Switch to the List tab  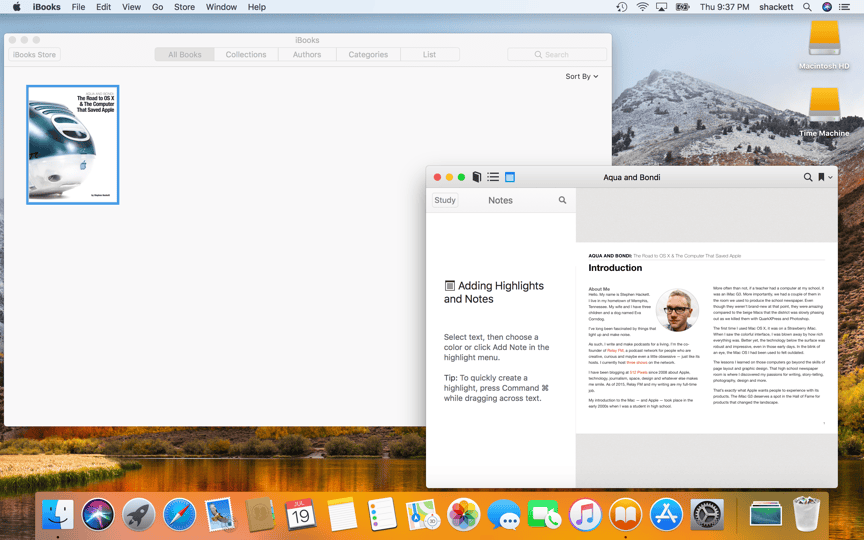[x=429, y=55]
